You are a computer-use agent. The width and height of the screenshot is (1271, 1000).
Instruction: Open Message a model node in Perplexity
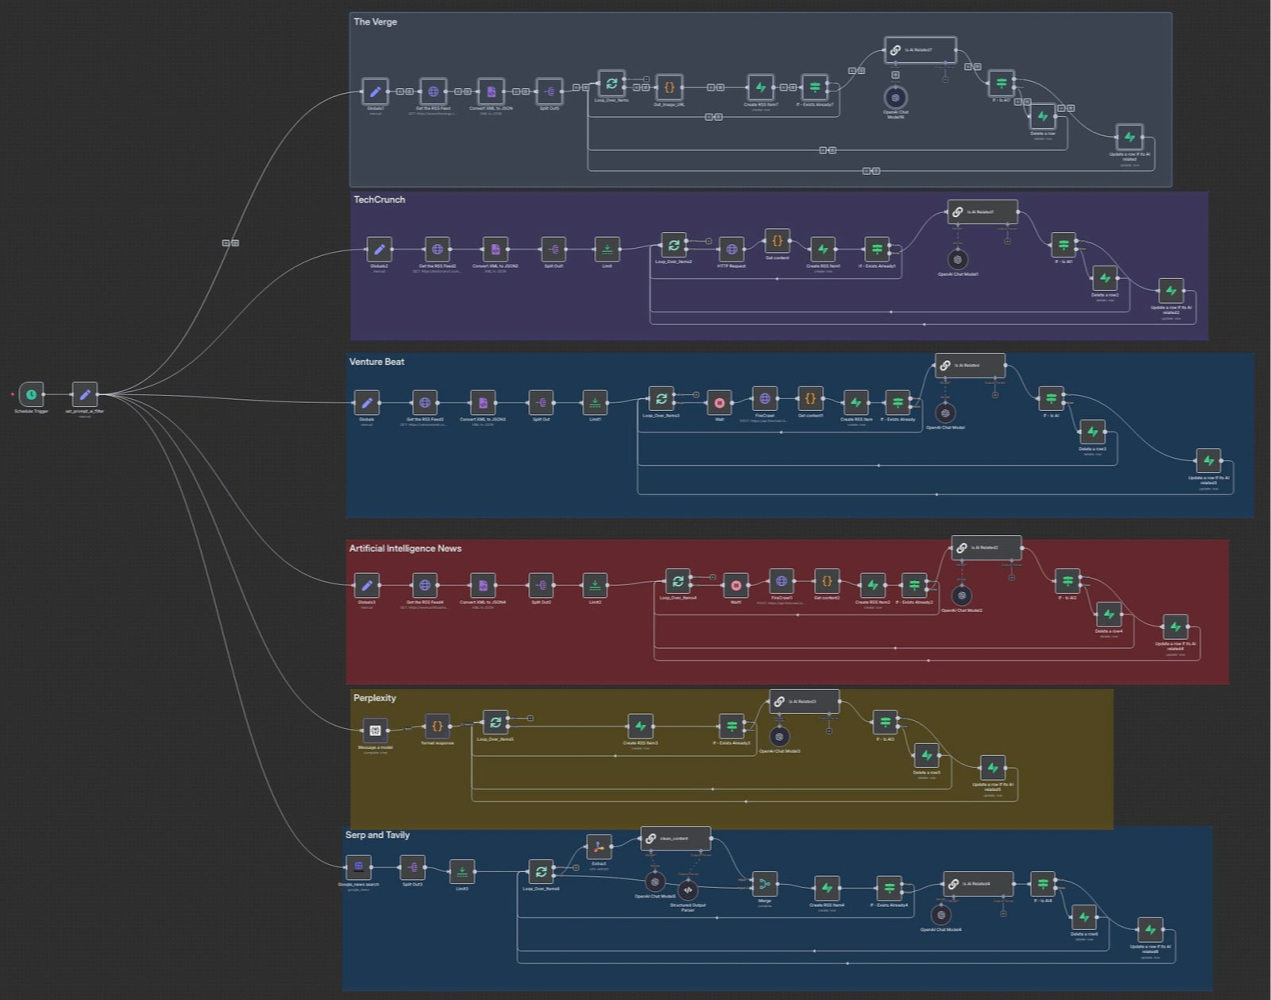point(375,730)
